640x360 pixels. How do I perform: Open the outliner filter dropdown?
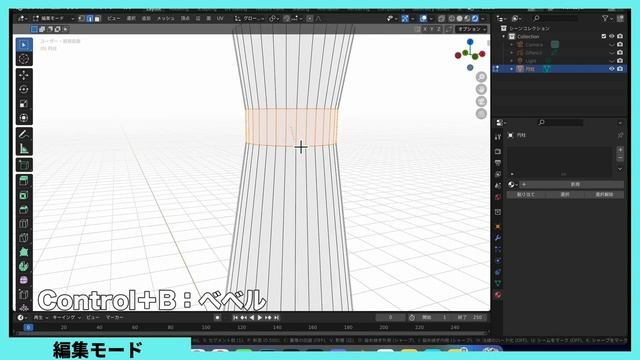607,18
